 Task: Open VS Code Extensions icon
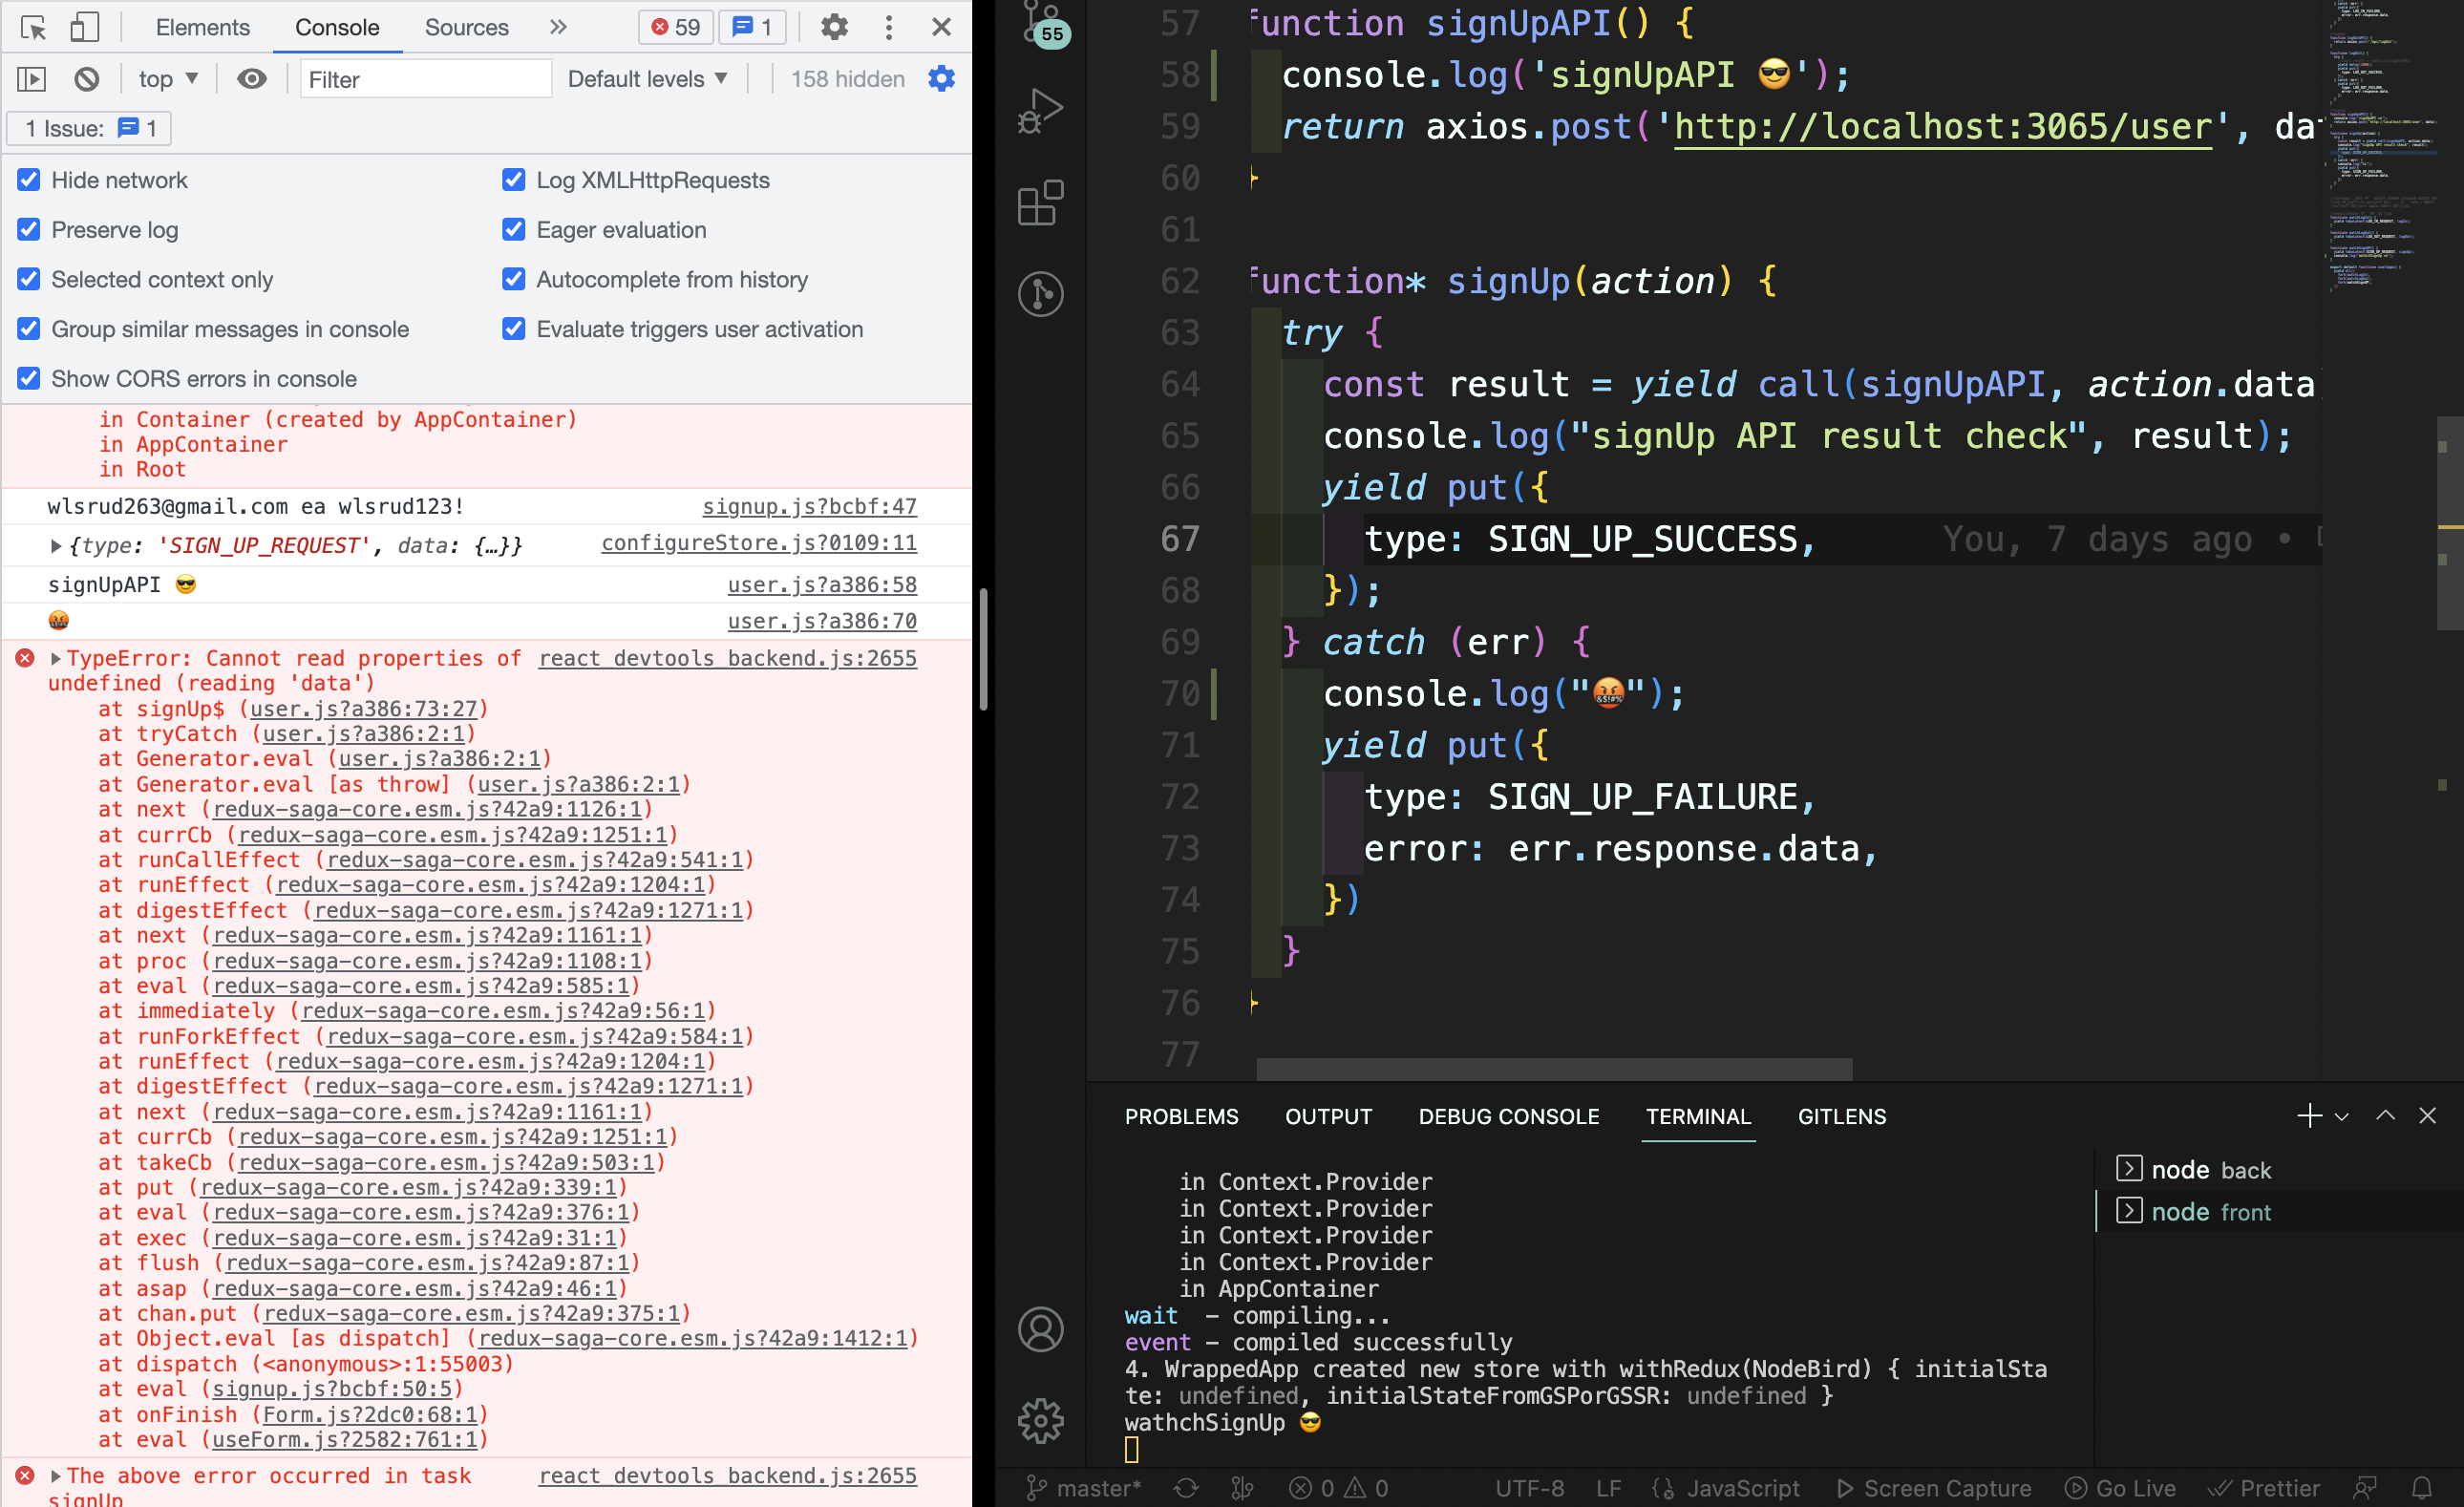(1041, 203)
